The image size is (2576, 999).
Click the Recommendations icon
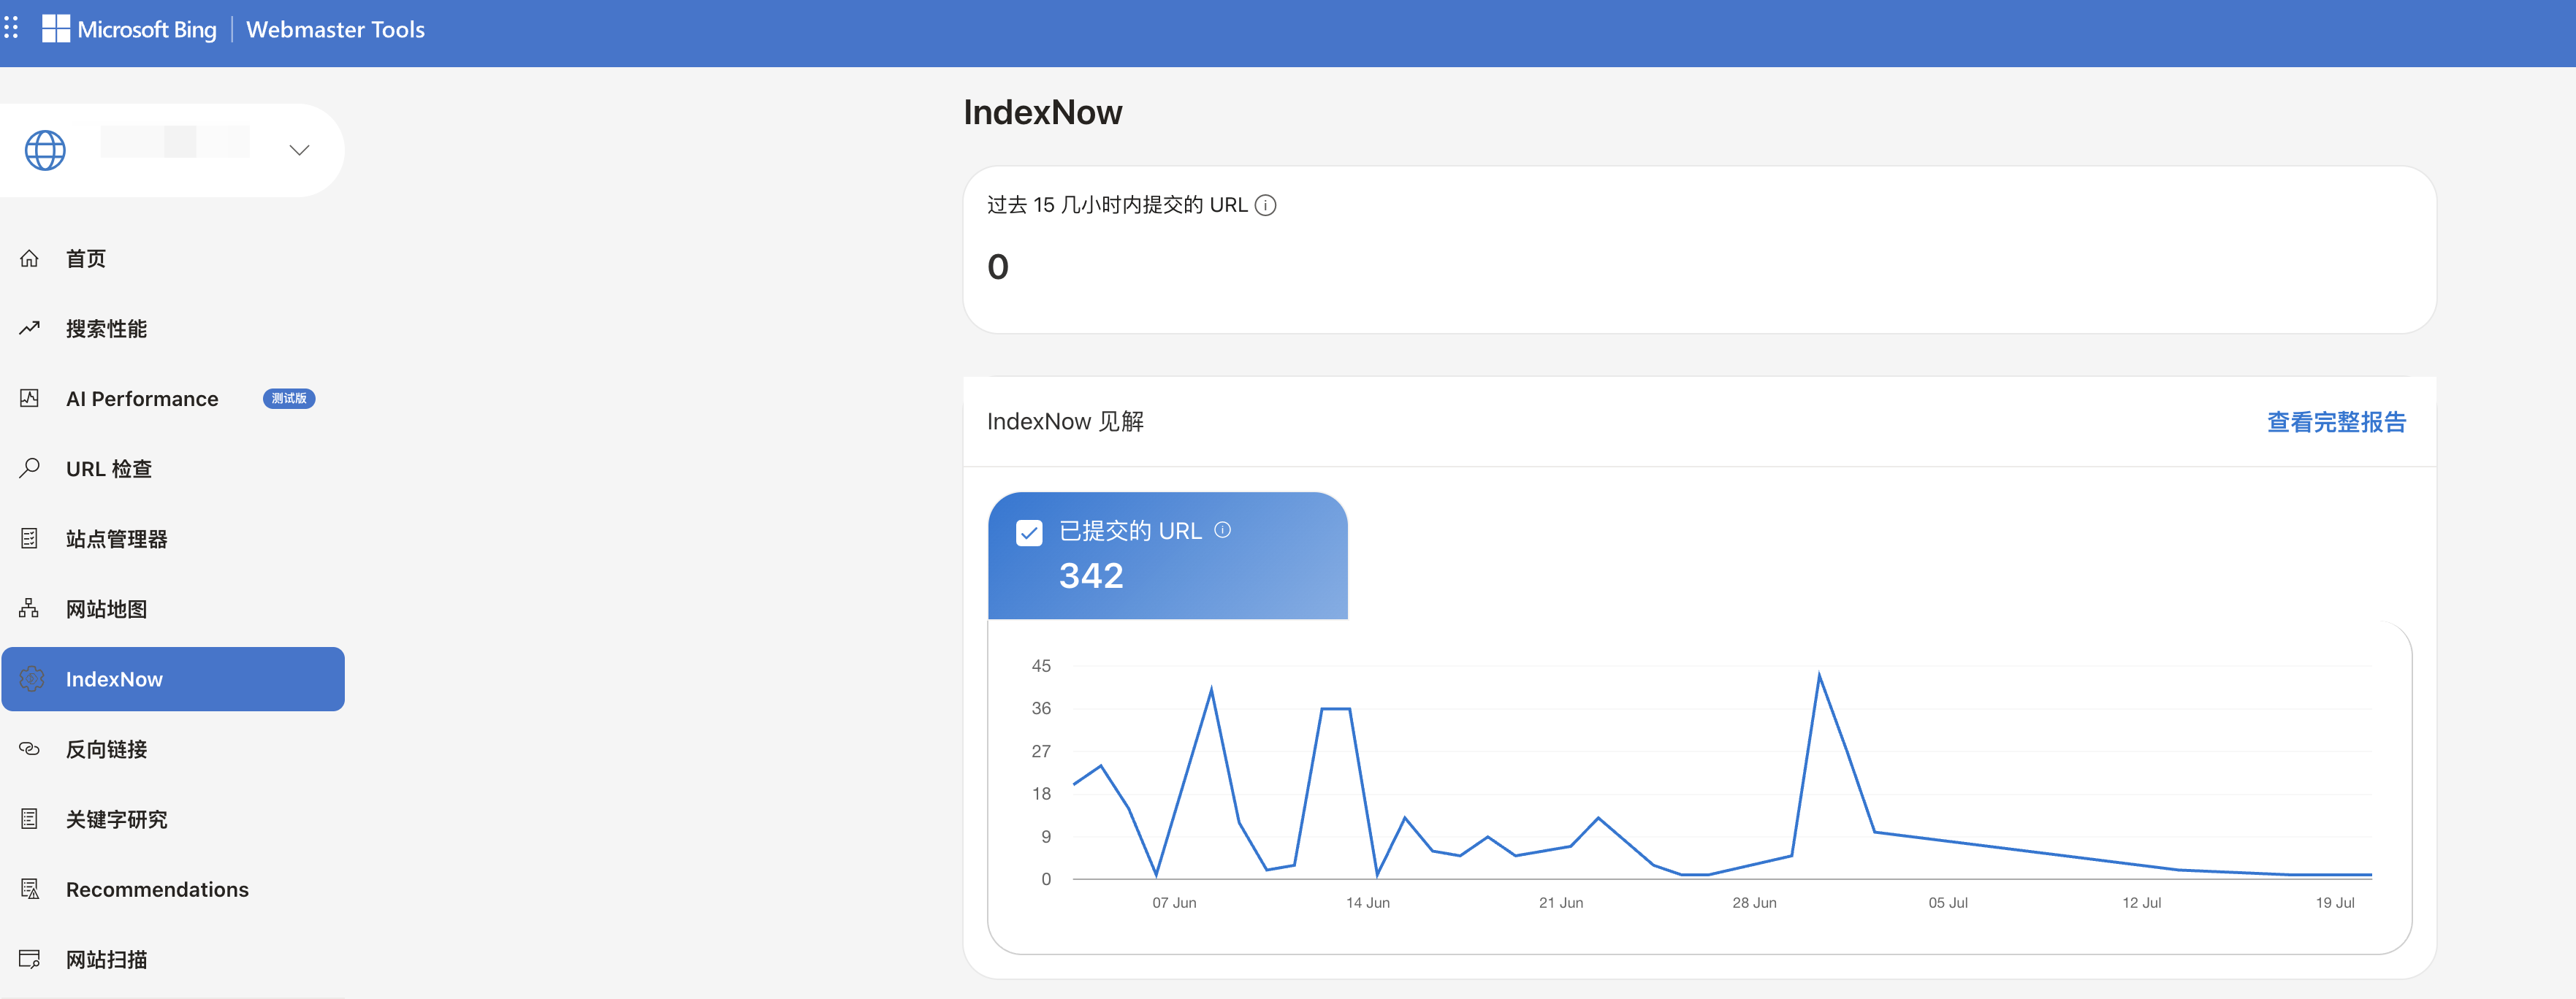pyautogui.click(x=30, y=889)
